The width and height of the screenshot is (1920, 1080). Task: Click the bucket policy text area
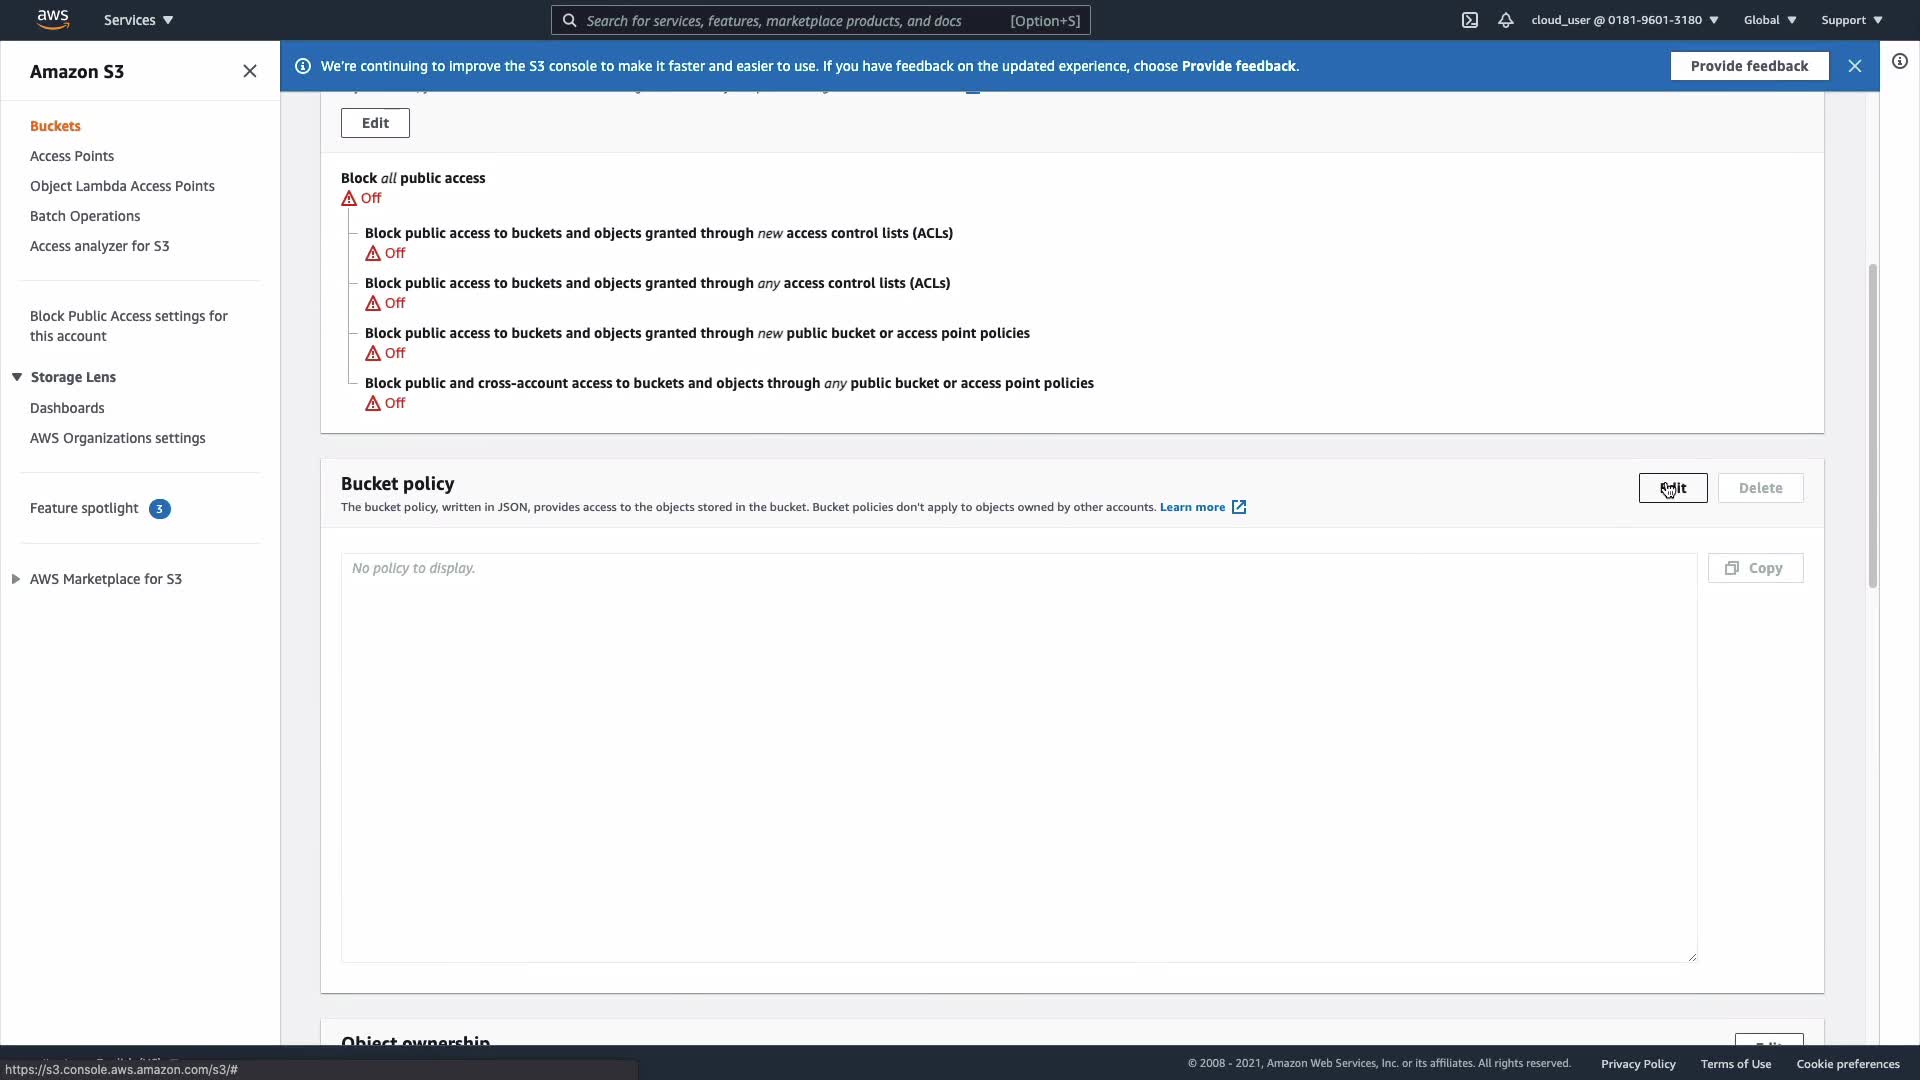pos(1018,757)
